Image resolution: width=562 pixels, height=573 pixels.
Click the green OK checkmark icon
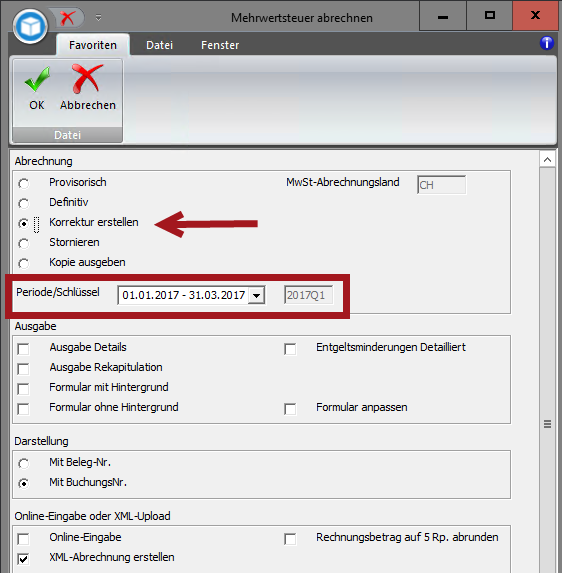[37, 79]
